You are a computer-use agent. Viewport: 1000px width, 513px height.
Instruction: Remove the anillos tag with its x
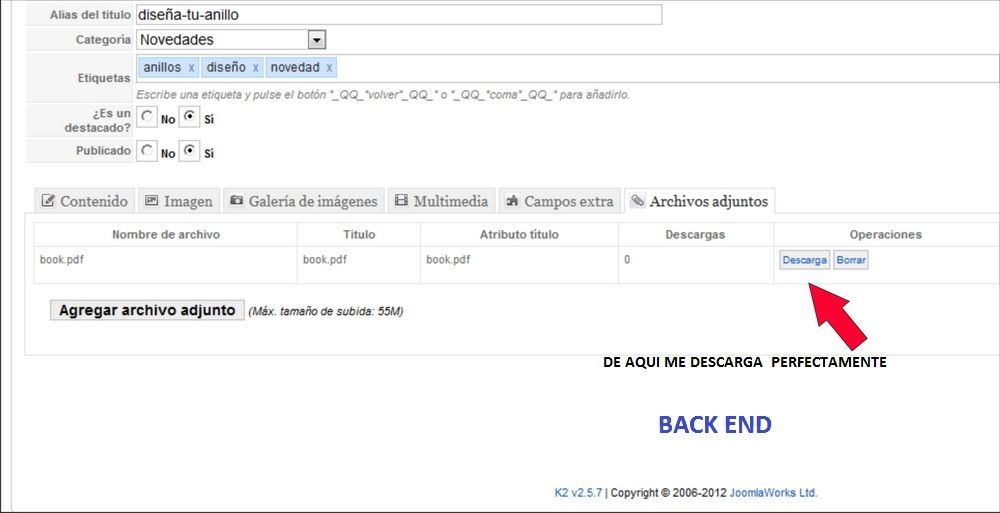(x=191, y=68)
